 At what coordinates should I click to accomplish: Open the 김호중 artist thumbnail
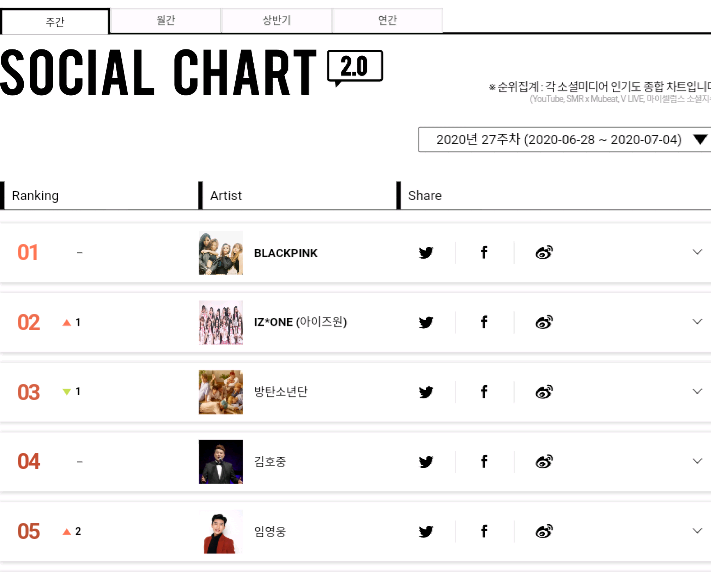point(221,462)
